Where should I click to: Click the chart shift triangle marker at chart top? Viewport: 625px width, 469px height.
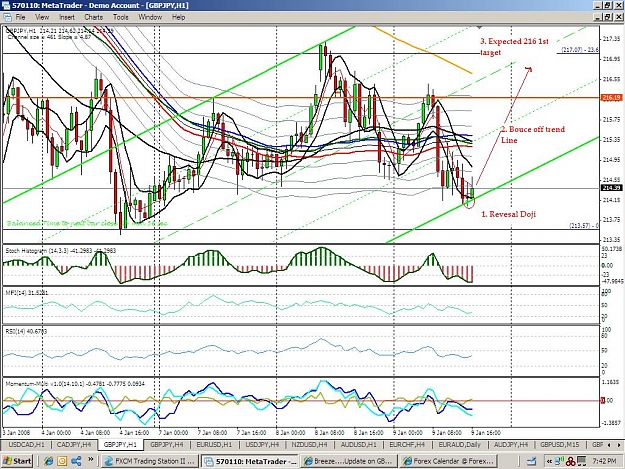(480, 27)
